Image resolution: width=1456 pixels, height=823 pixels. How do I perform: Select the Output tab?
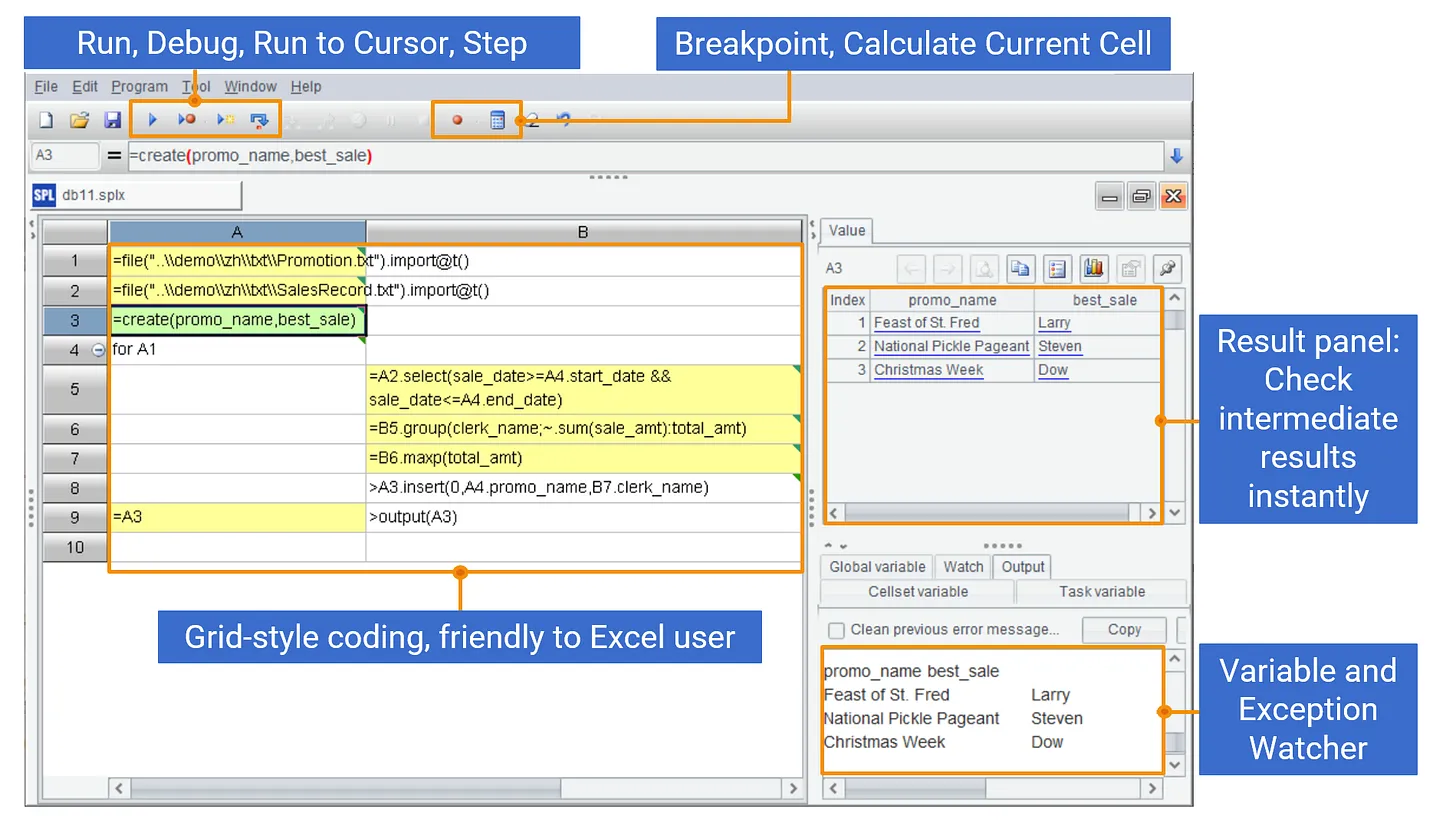pyautogui.click(x=1022, y=566)
